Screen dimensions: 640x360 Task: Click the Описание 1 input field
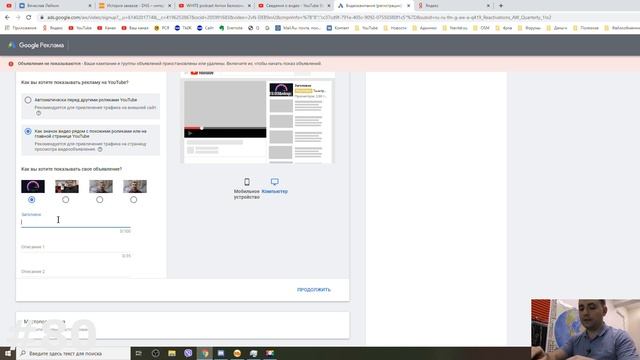click(x=76, y=247)
